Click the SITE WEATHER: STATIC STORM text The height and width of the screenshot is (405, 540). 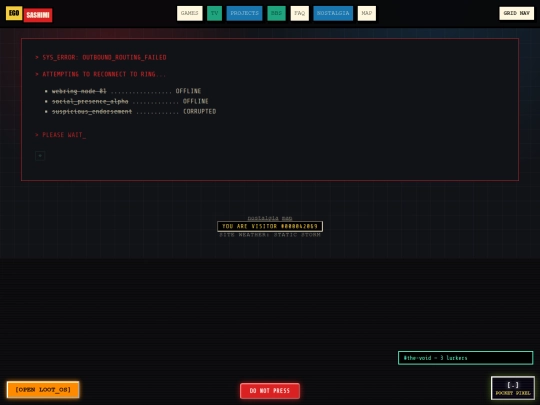pos(270,235)
